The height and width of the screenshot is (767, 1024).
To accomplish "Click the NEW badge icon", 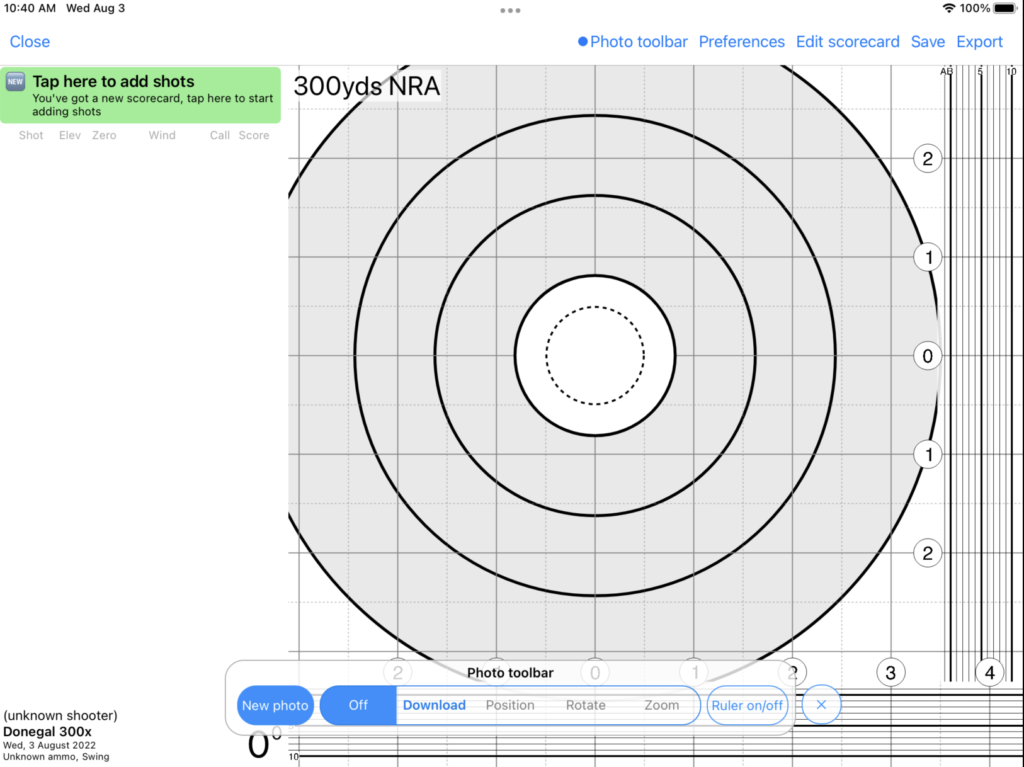I will pos(16,83).
